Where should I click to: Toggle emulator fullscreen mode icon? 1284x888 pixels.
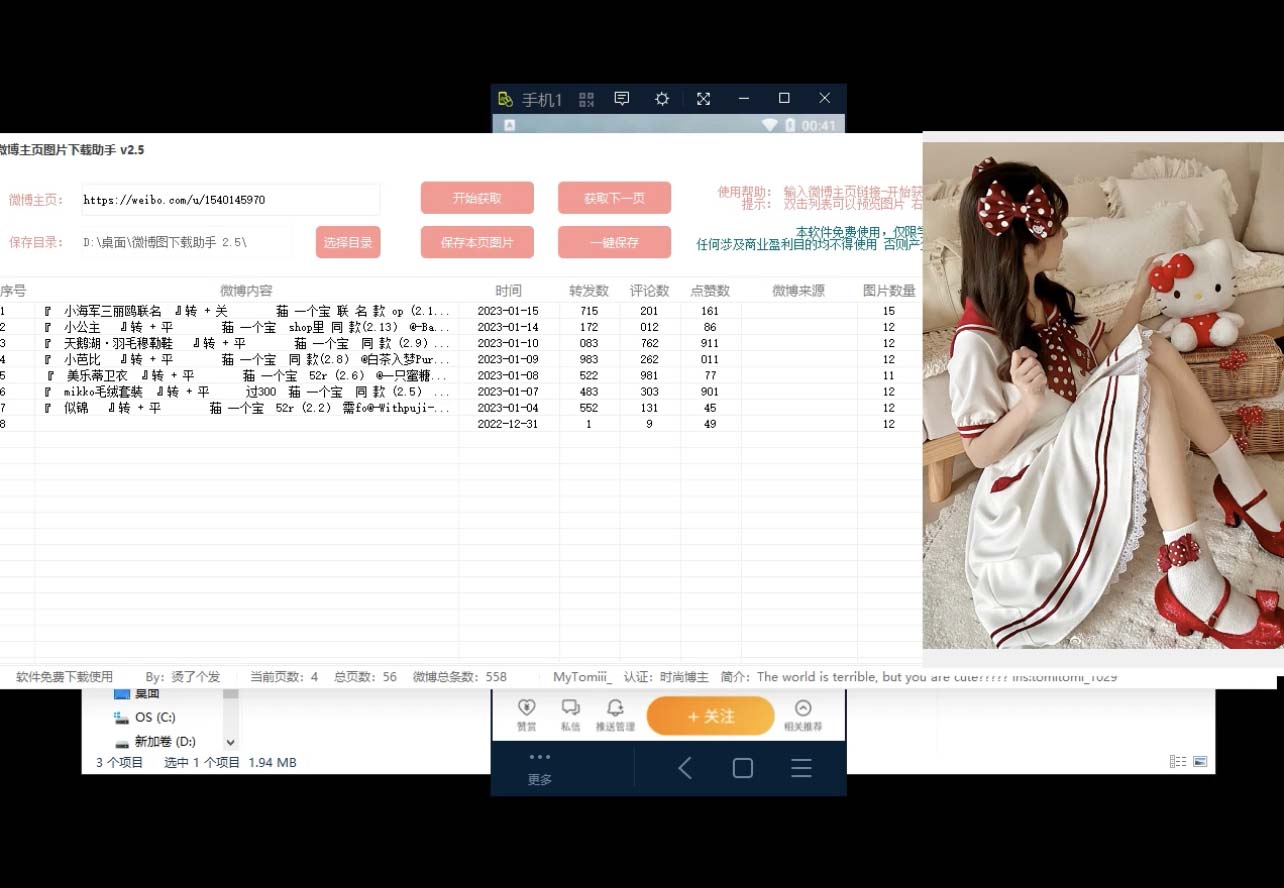point(703,99)
